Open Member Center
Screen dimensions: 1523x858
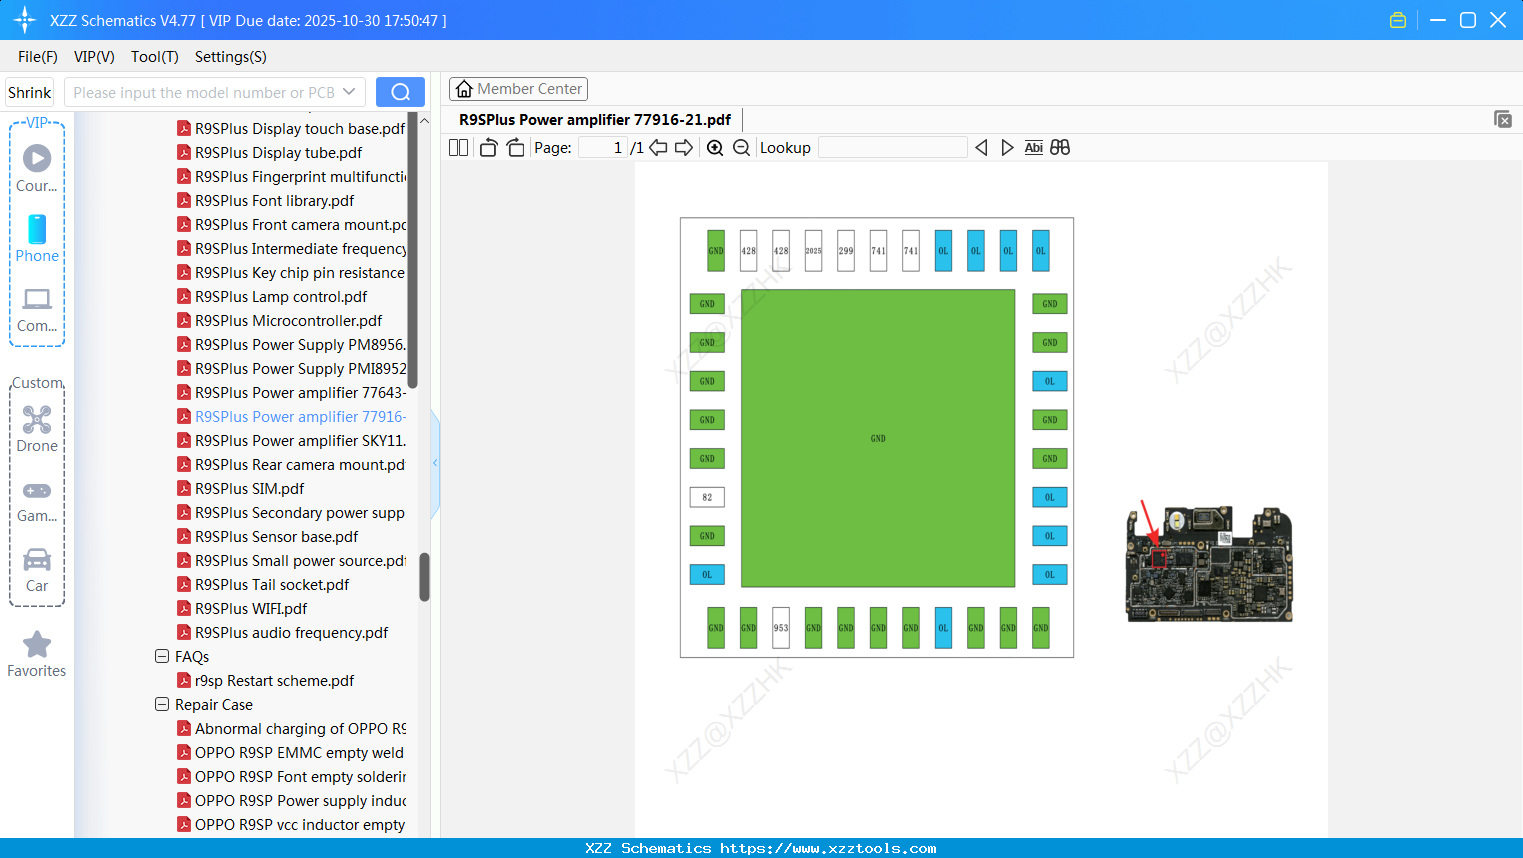(x=518, y=89)
